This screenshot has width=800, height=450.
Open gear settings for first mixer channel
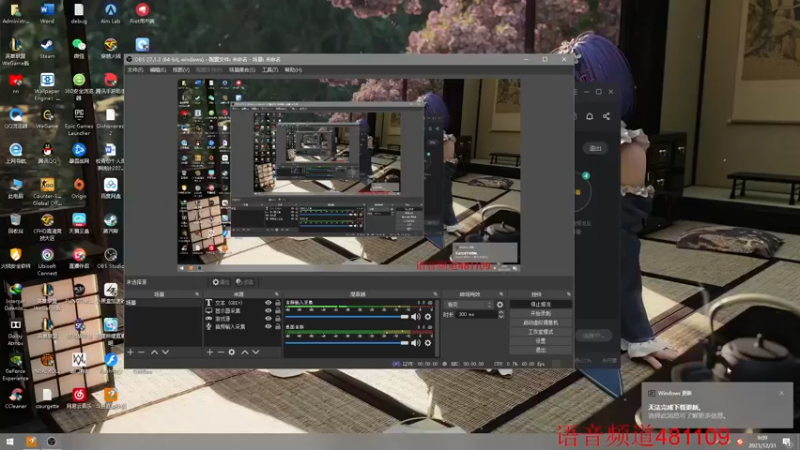(428, 317)
